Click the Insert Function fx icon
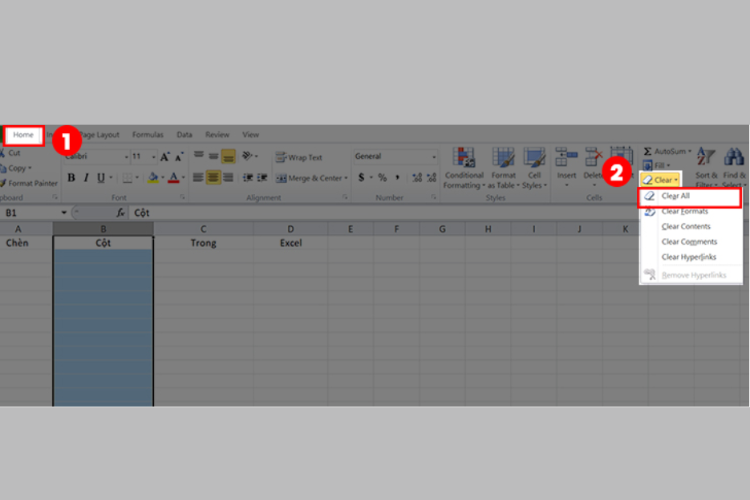The image size is (750, 500). [x=121, y=213]
